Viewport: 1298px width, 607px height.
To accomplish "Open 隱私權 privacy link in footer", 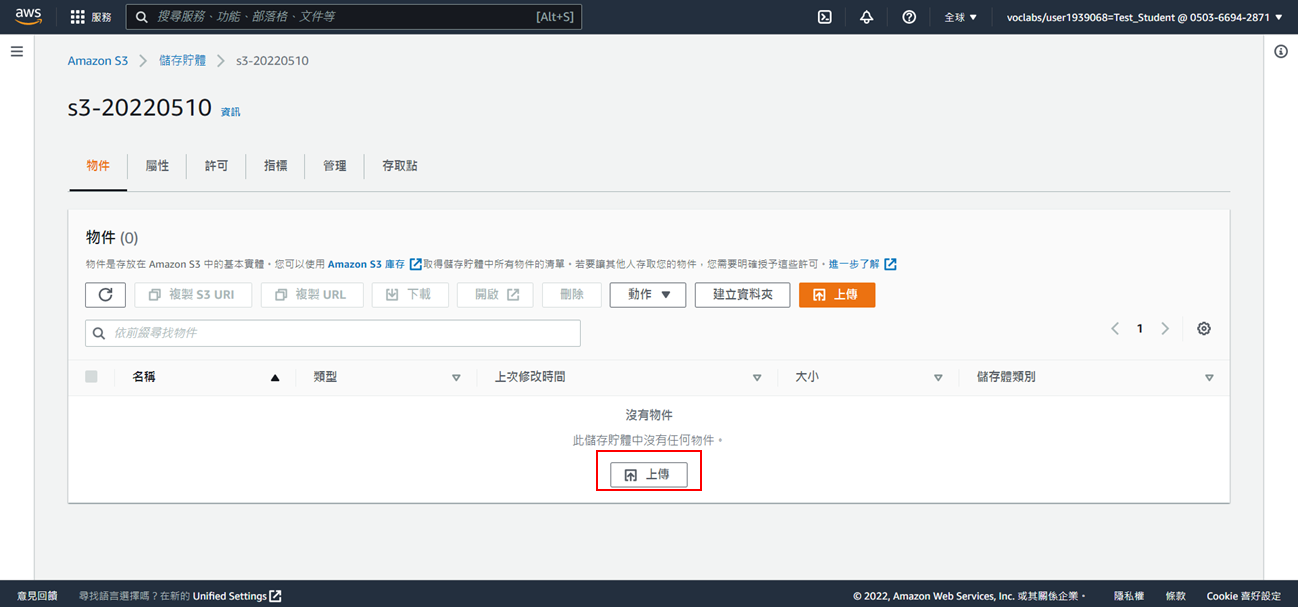I will 1128,596.
